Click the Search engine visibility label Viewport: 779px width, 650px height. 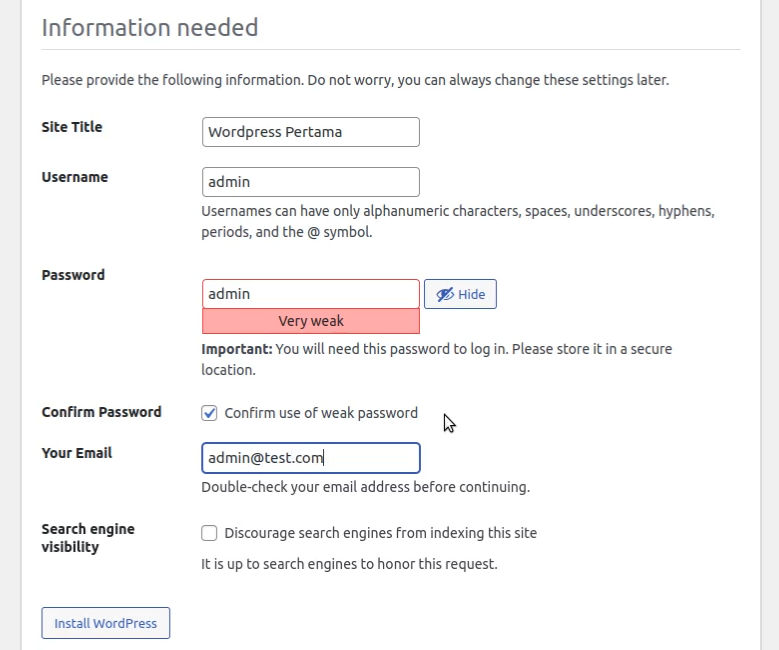tap(88, 538)
